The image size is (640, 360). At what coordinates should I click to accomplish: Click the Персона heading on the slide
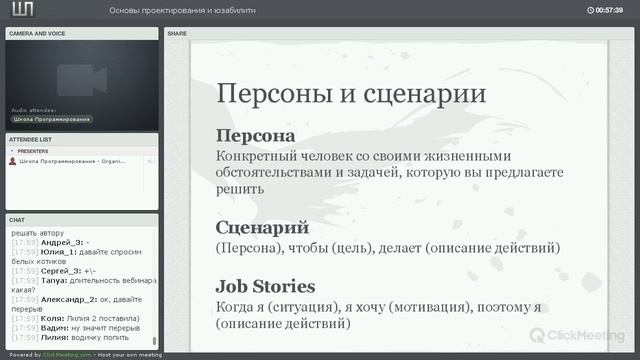click(x=255, y=136)
